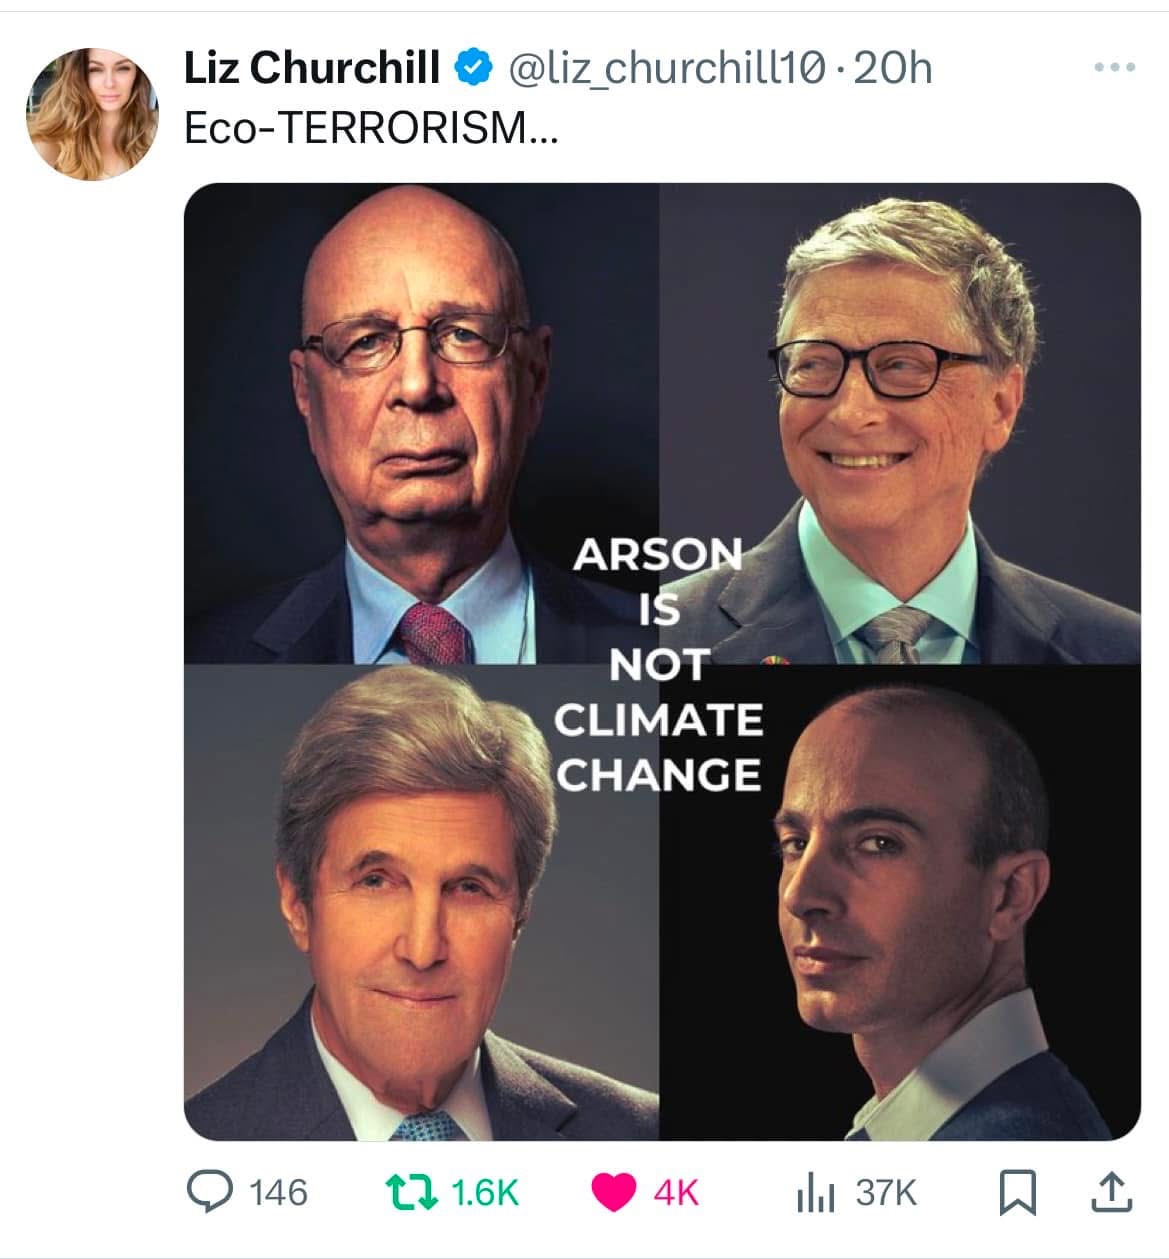The height and width of the screenshot is (1259, 1169).
Task: Open the view analytics bar chart icon
Action: pos(815,1193)
